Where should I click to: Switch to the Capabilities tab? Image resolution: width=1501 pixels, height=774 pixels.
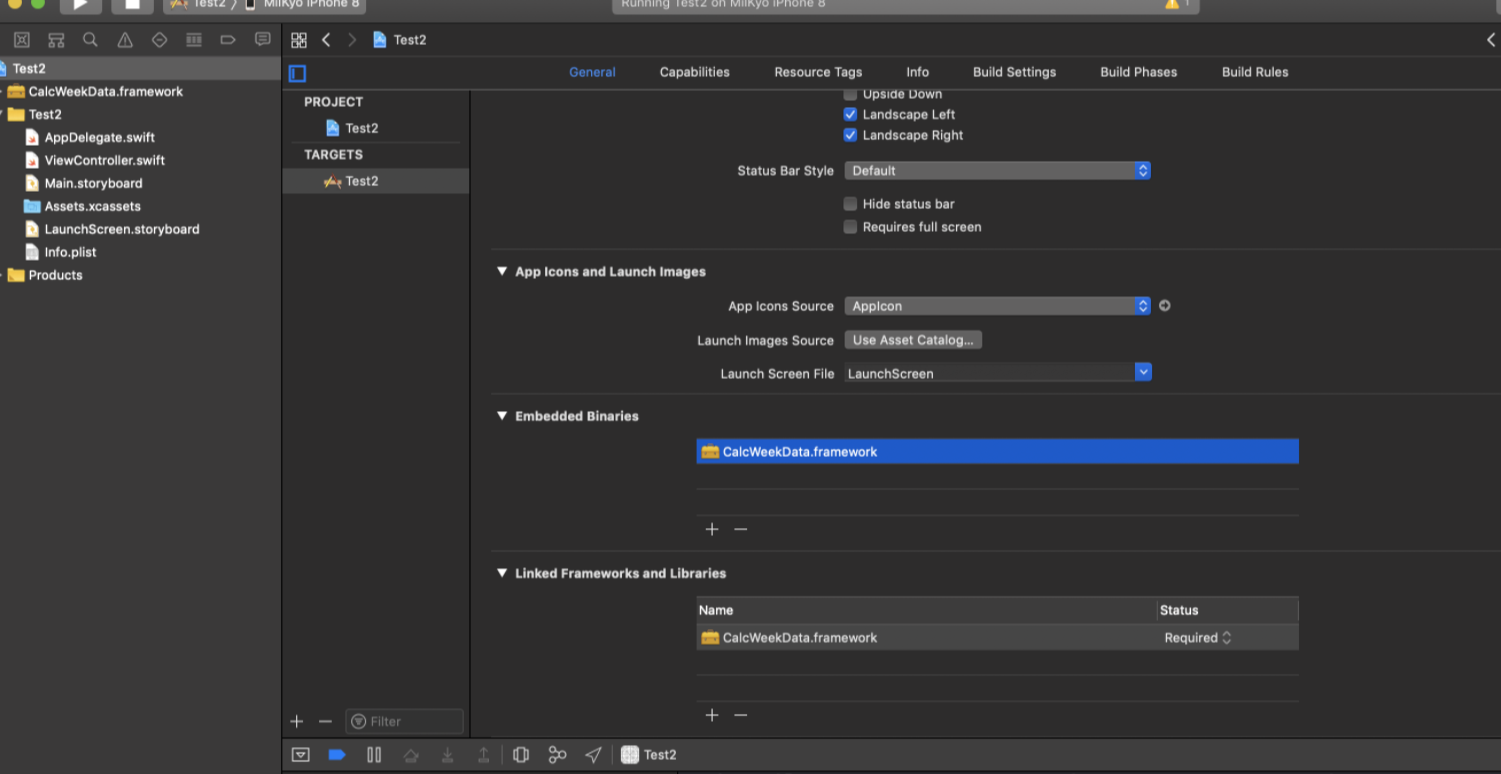point(695,72)
